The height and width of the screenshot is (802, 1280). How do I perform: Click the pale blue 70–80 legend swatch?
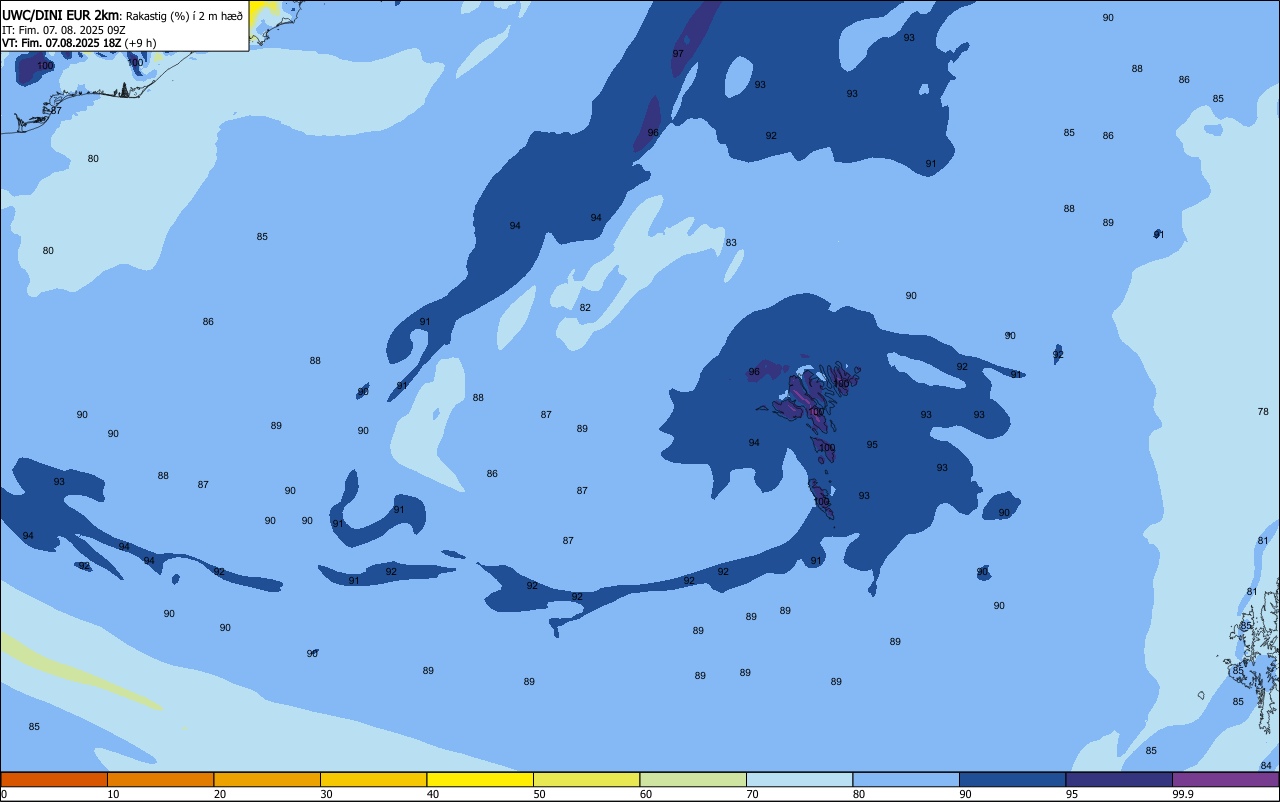(799, 779)
